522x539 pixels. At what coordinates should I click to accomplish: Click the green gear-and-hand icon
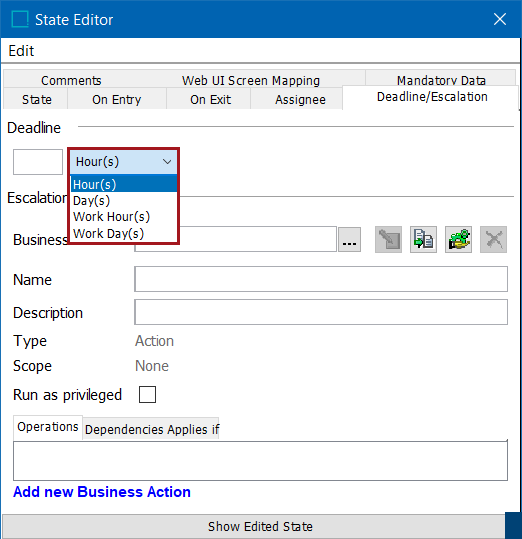point(458,239)
